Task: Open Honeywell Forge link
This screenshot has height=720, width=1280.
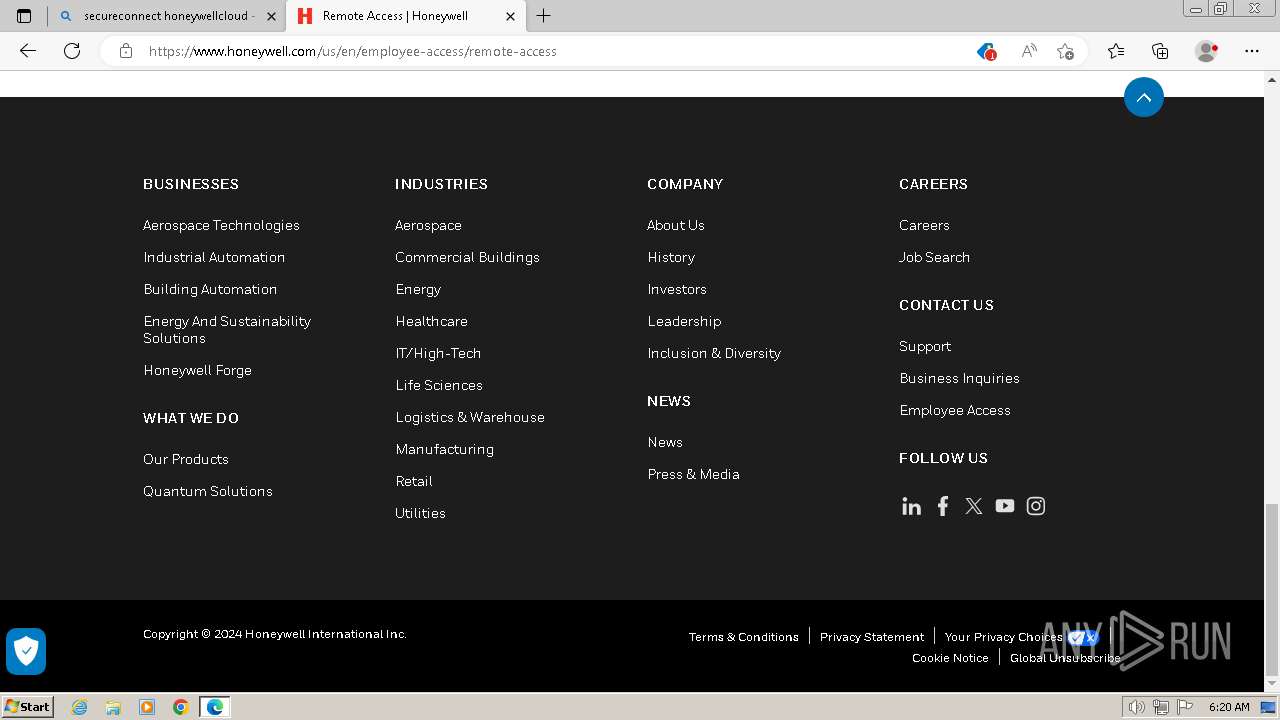Action: click(197, 370)
